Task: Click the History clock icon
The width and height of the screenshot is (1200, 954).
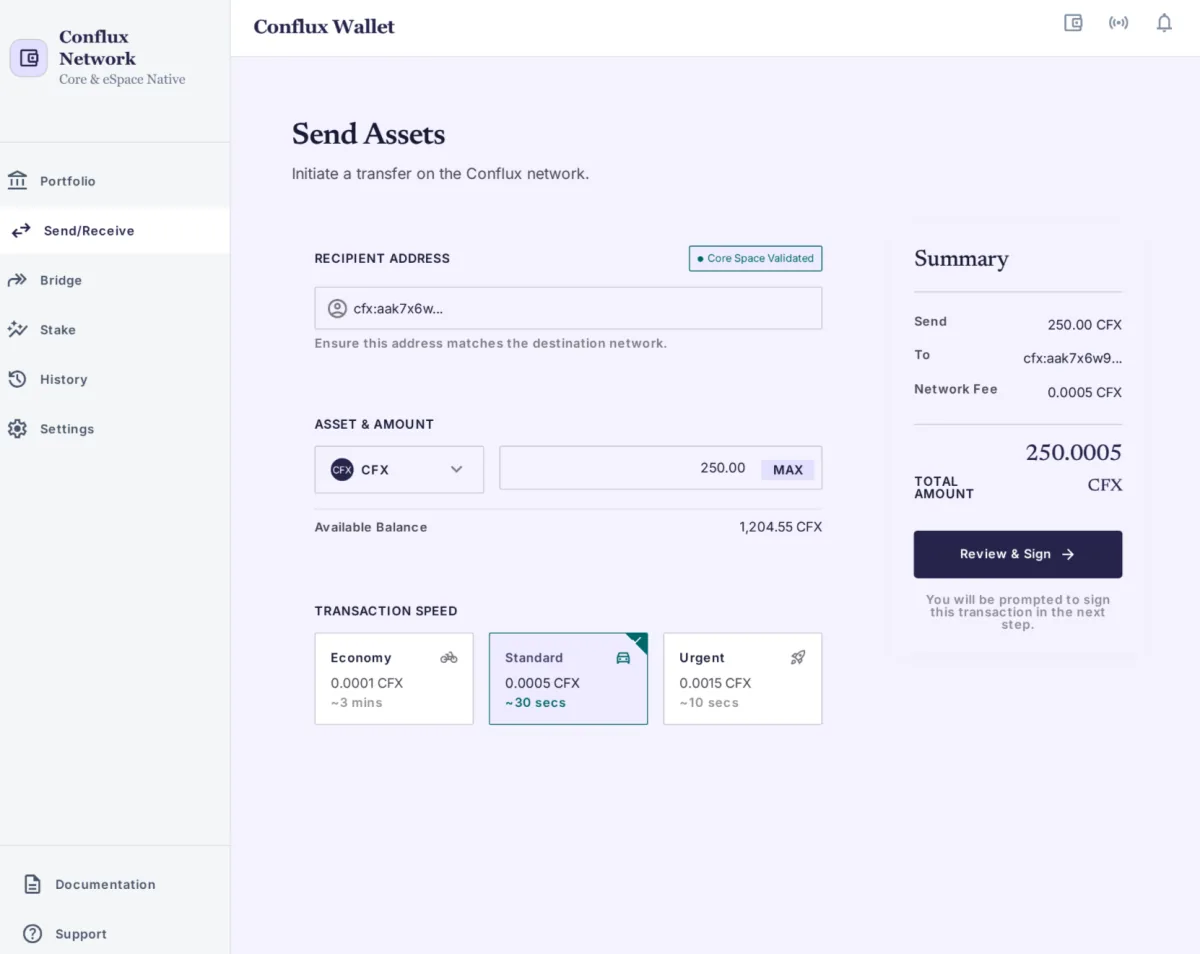Action: point(17,379)
